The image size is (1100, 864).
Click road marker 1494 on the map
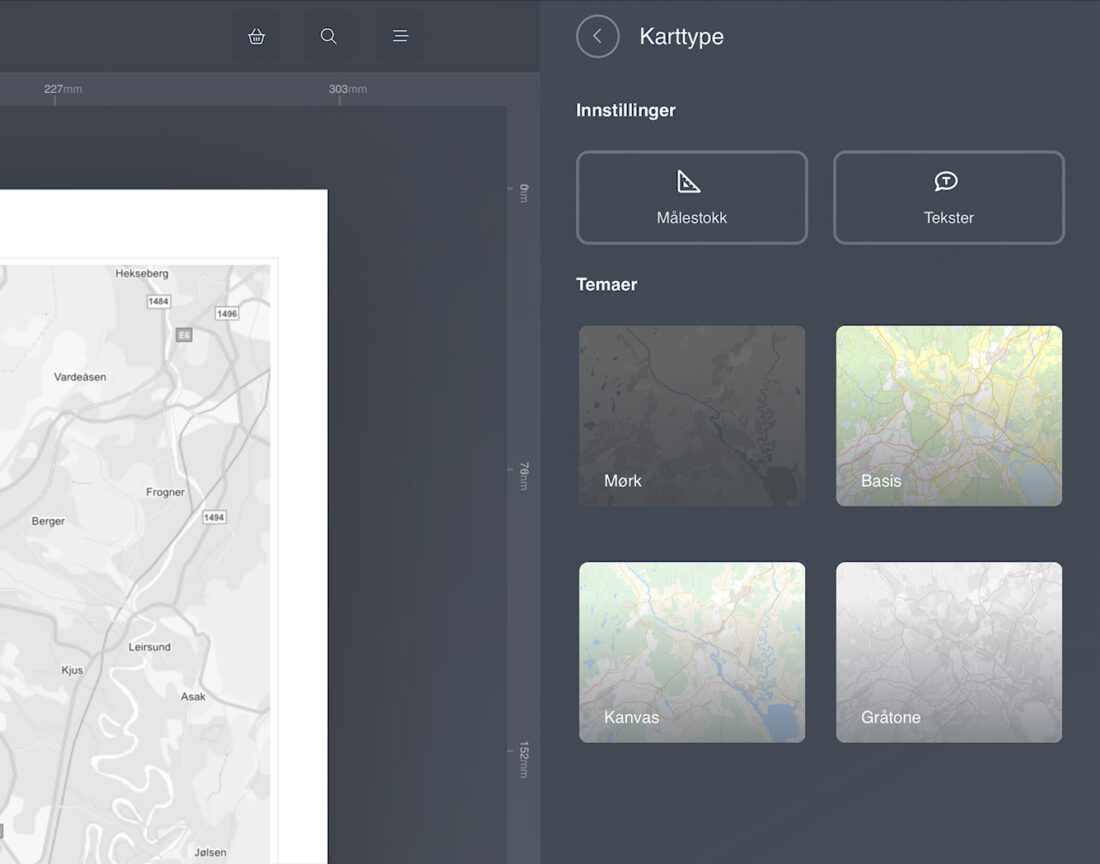[x=214, y=517]
